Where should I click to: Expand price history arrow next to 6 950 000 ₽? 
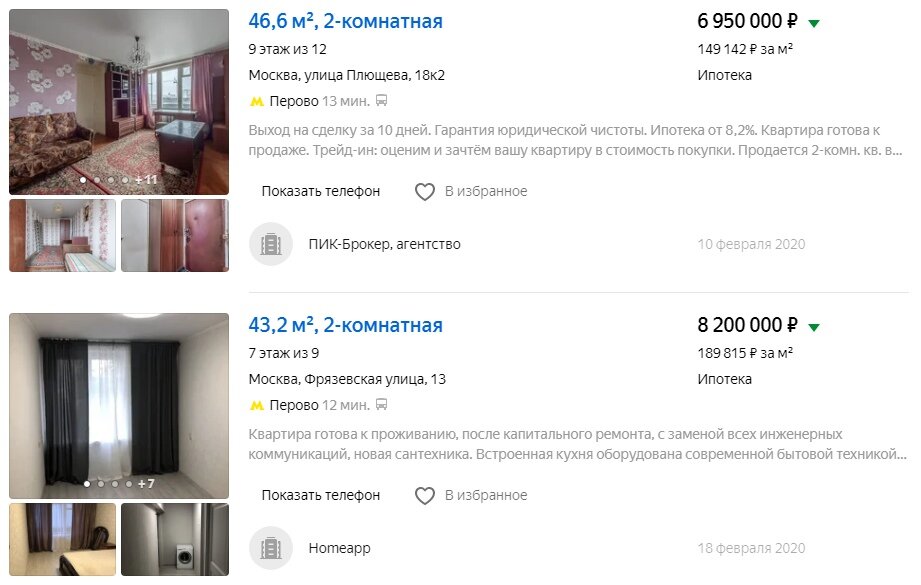[814, 23]
